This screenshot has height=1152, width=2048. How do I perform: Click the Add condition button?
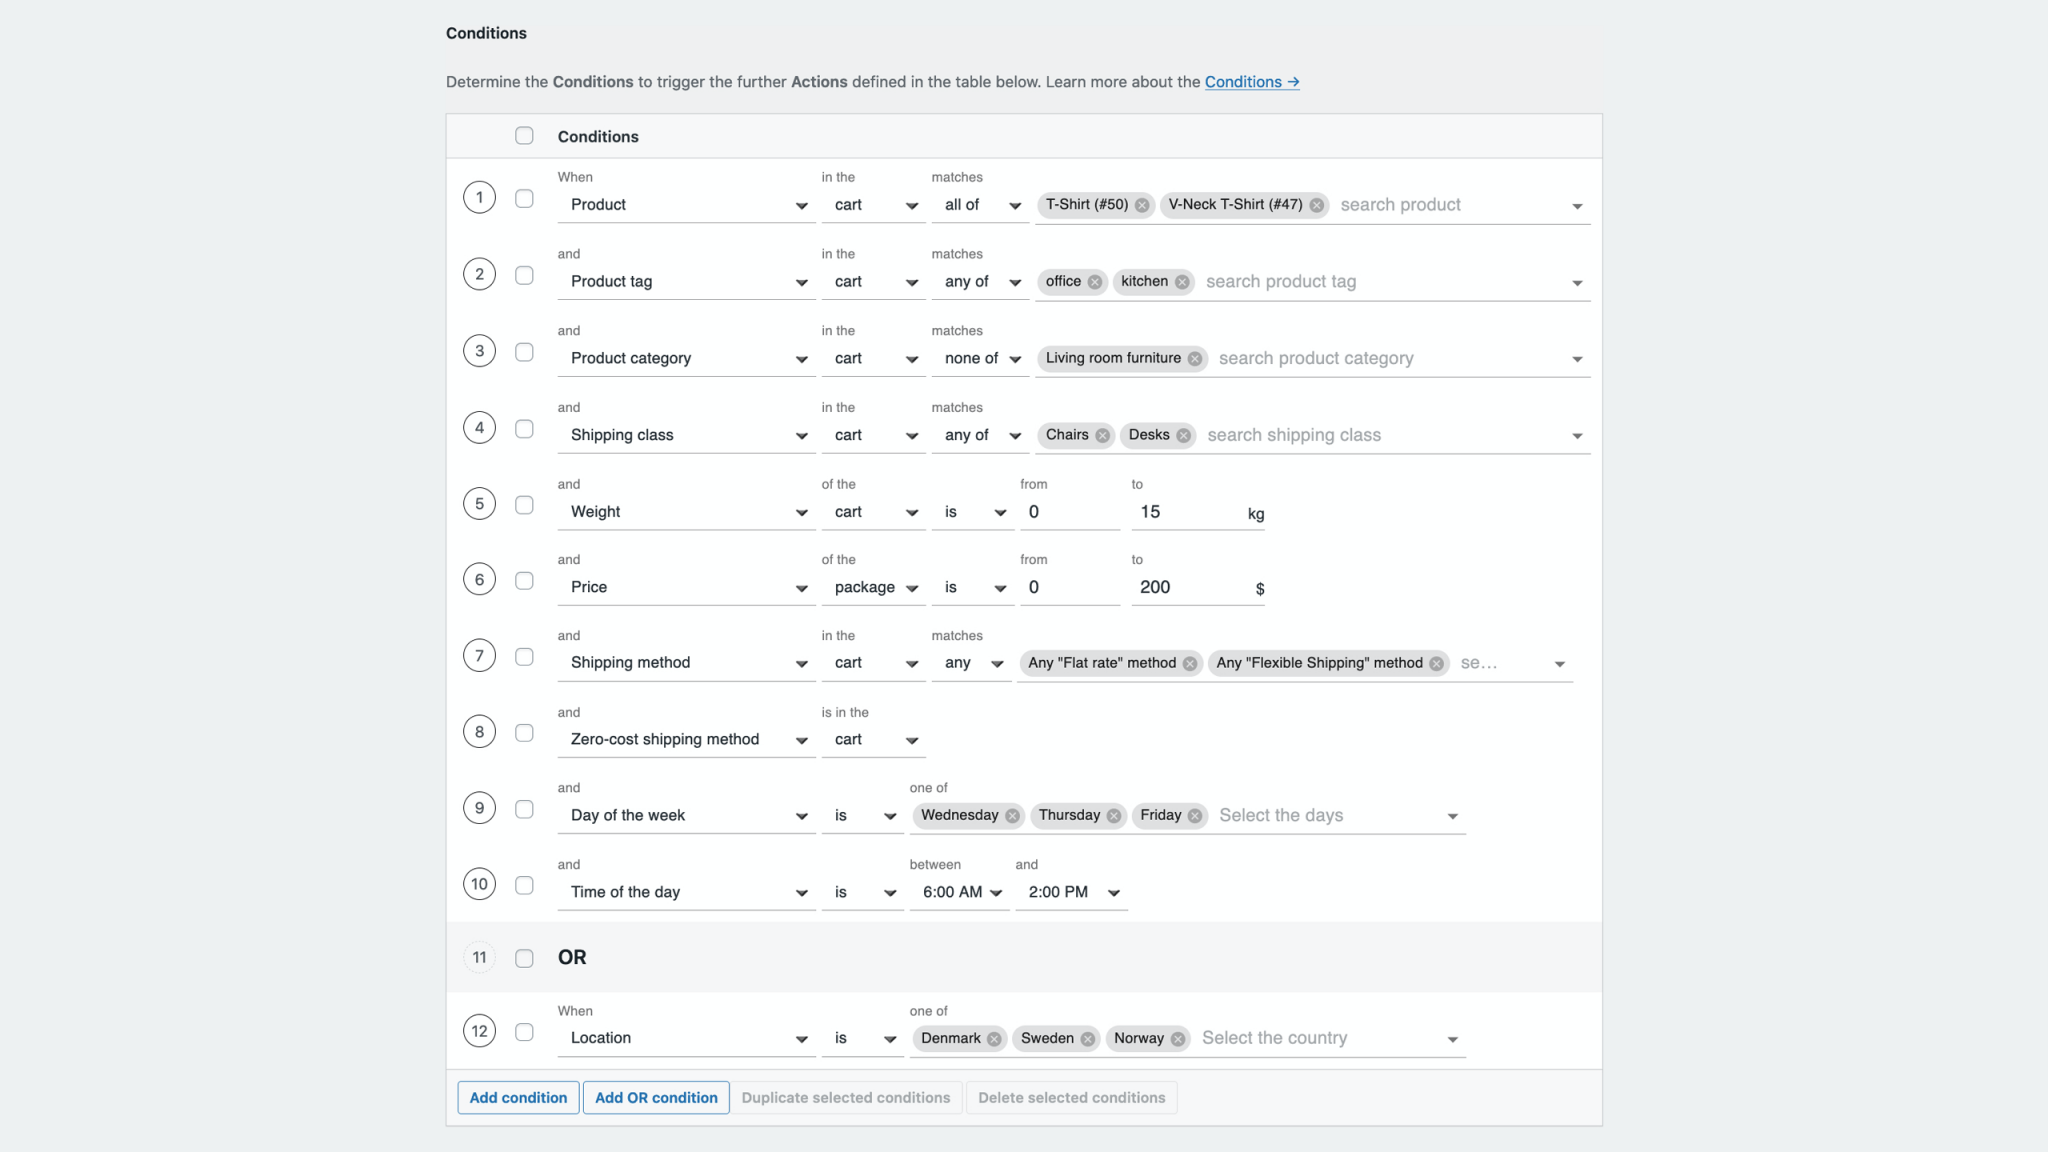pos(518,1097)
